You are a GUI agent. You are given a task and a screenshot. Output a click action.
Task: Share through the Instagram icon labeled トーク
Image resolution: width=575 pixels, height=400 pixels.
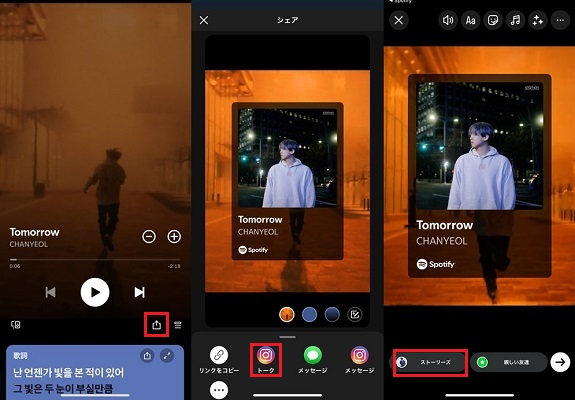click(266, 355)
